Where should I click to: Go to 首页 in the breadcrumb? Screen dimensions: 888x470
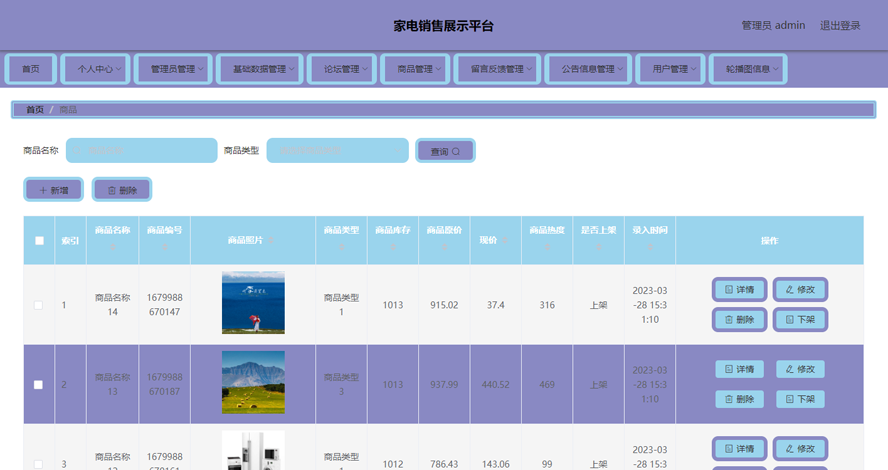[x=35, y=110]
